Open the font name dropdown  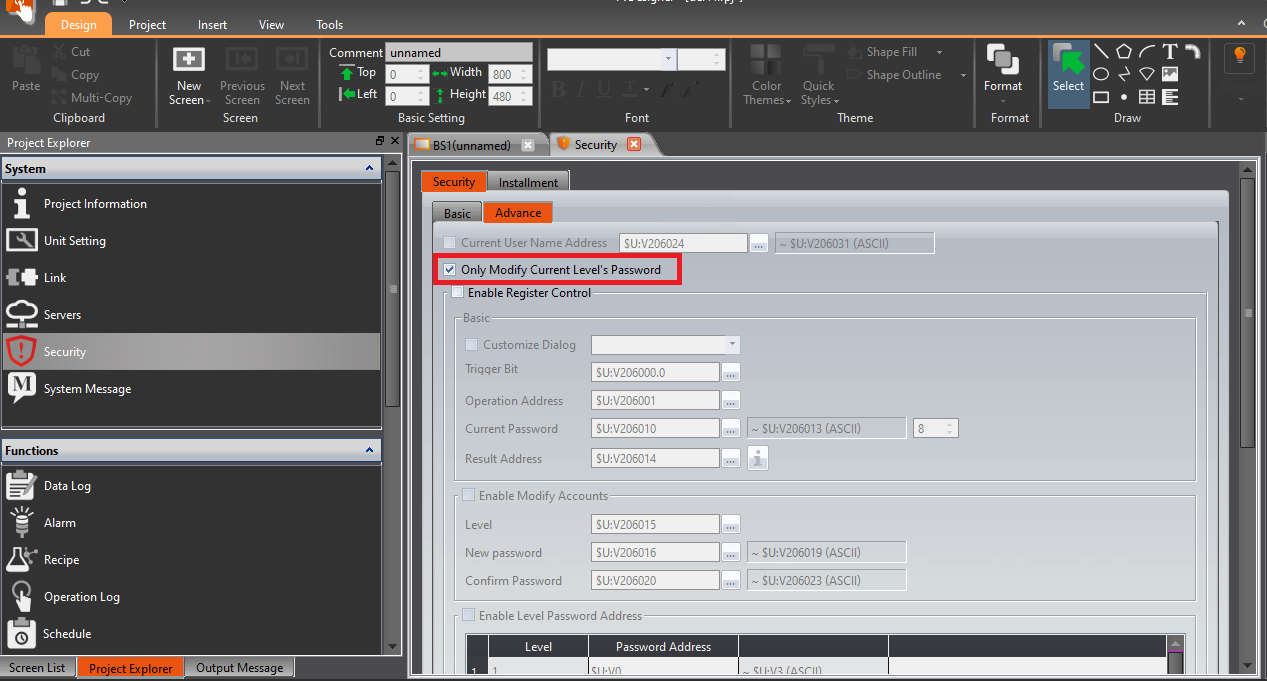(668, 59)
